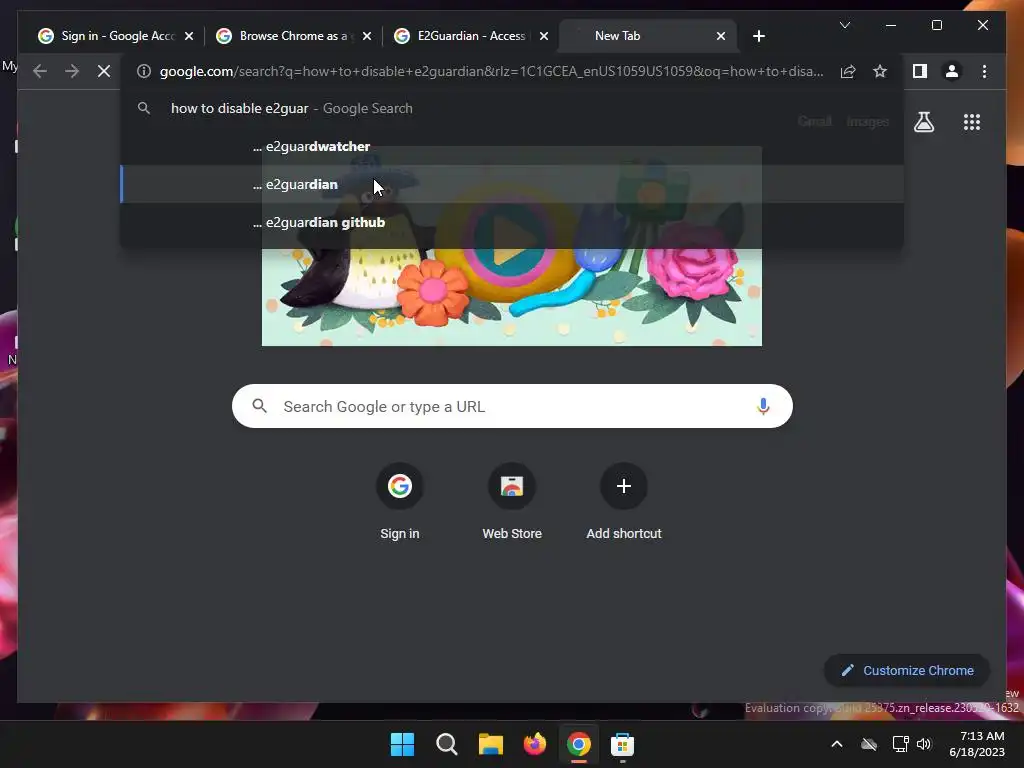Screen dimensions: 1024x768
Task: Choose the e2guardwatcher suggestion
Action: pyautogui.click(x=512, y=146)
